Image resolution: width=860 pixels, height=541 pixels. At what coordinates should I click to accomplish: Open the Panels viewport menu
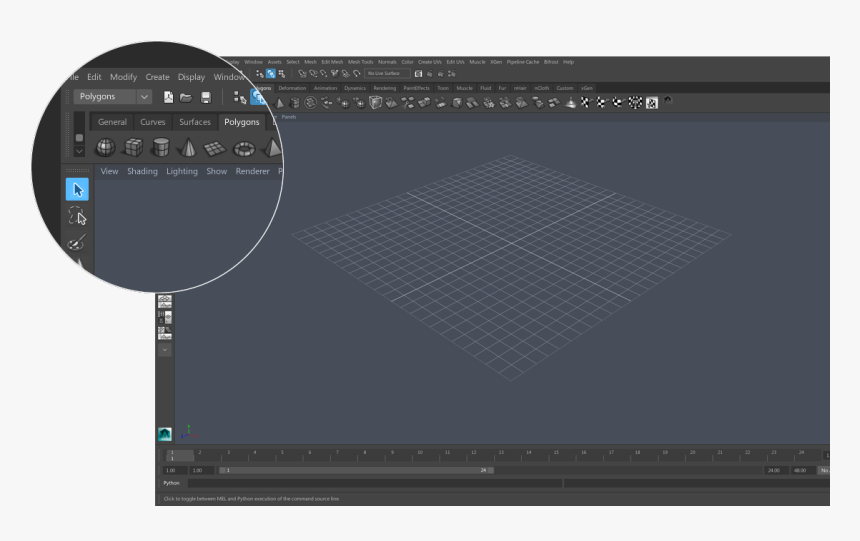pos(288,117)
